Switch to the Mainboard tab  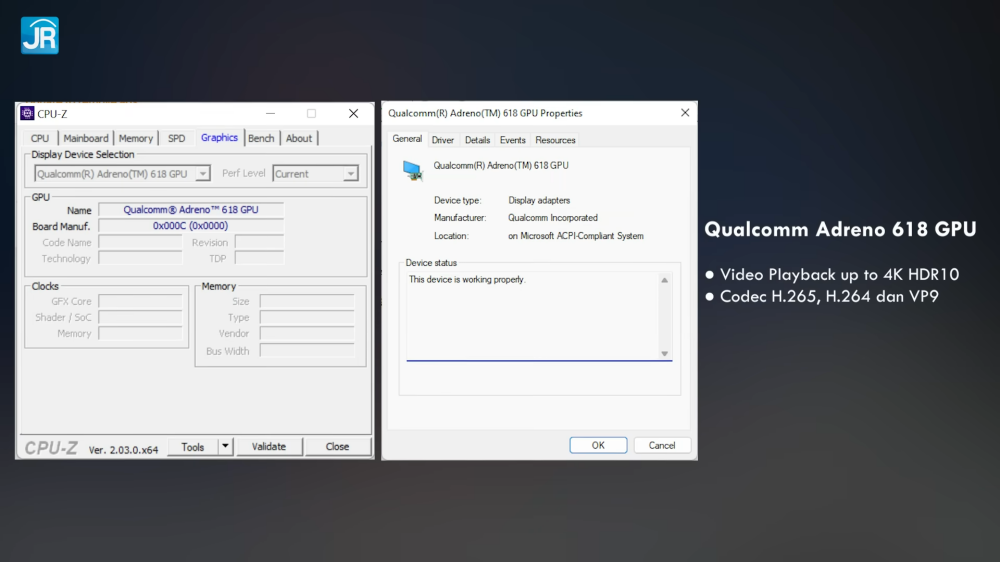(x=85, y=138)
